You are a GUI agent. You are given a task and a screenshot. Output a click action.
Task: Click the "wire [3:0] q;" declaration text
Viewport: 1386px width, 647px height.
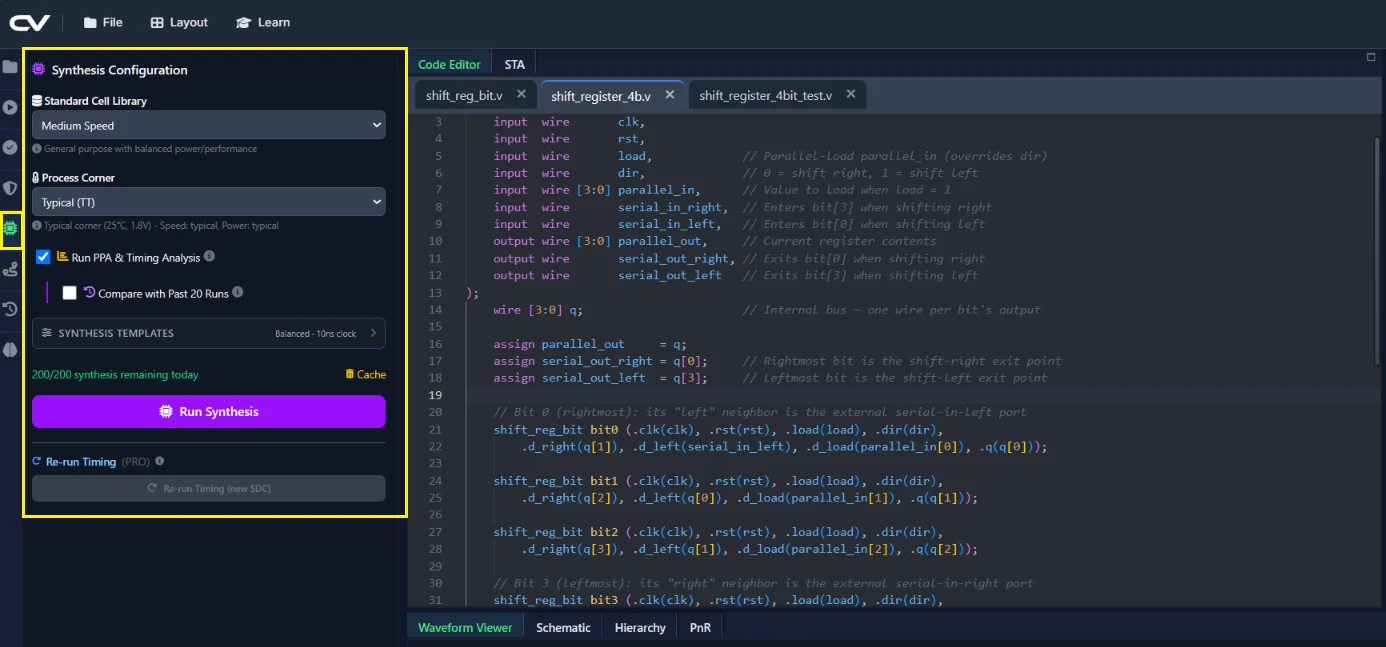538,310
